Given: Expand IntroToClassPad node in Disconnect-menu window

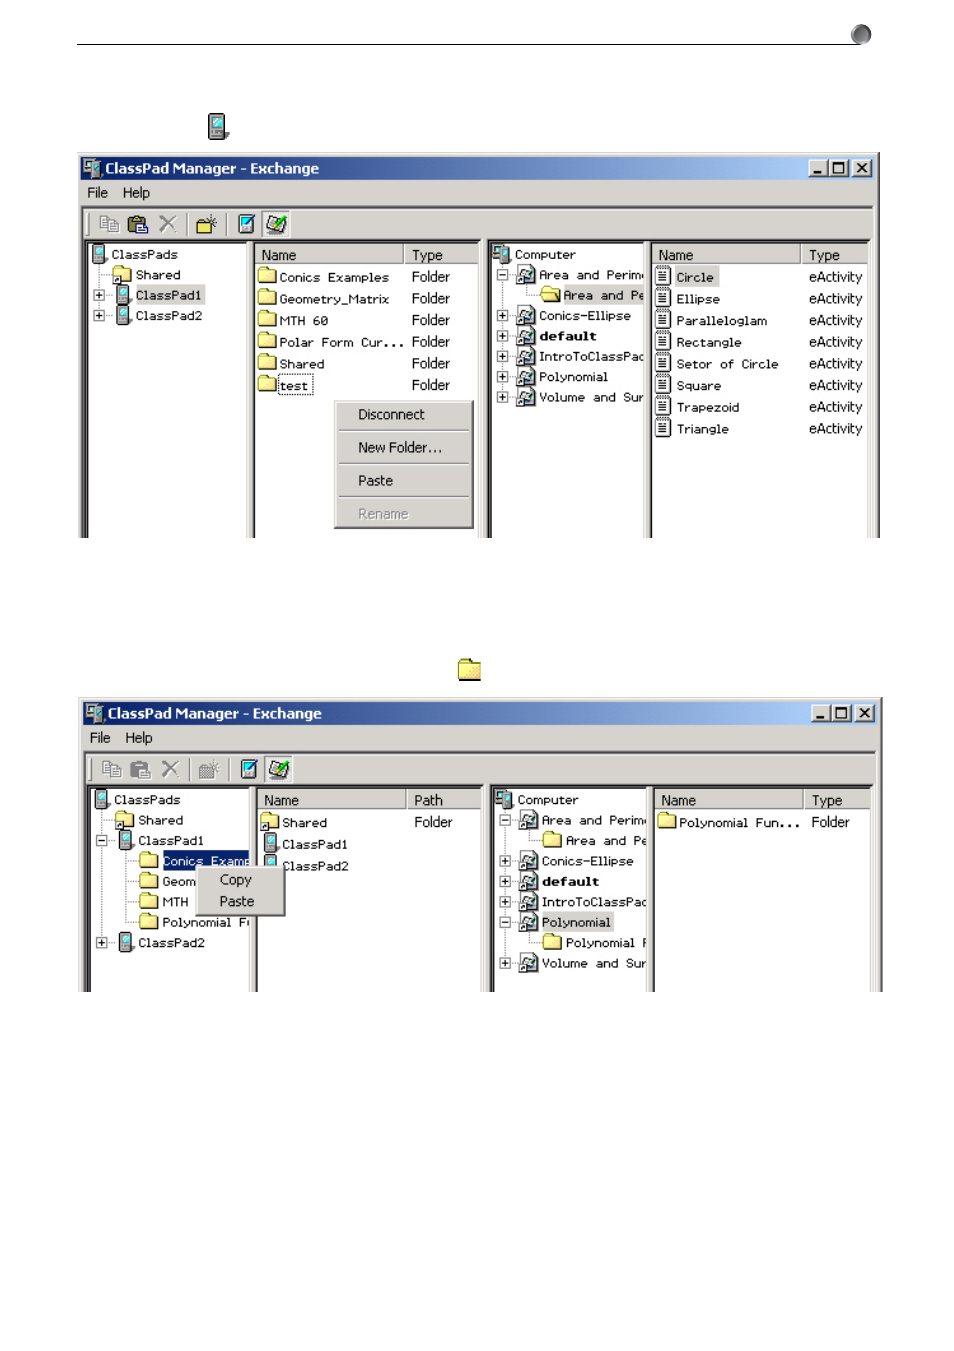Looking at the screenshot, I should 503,356.
